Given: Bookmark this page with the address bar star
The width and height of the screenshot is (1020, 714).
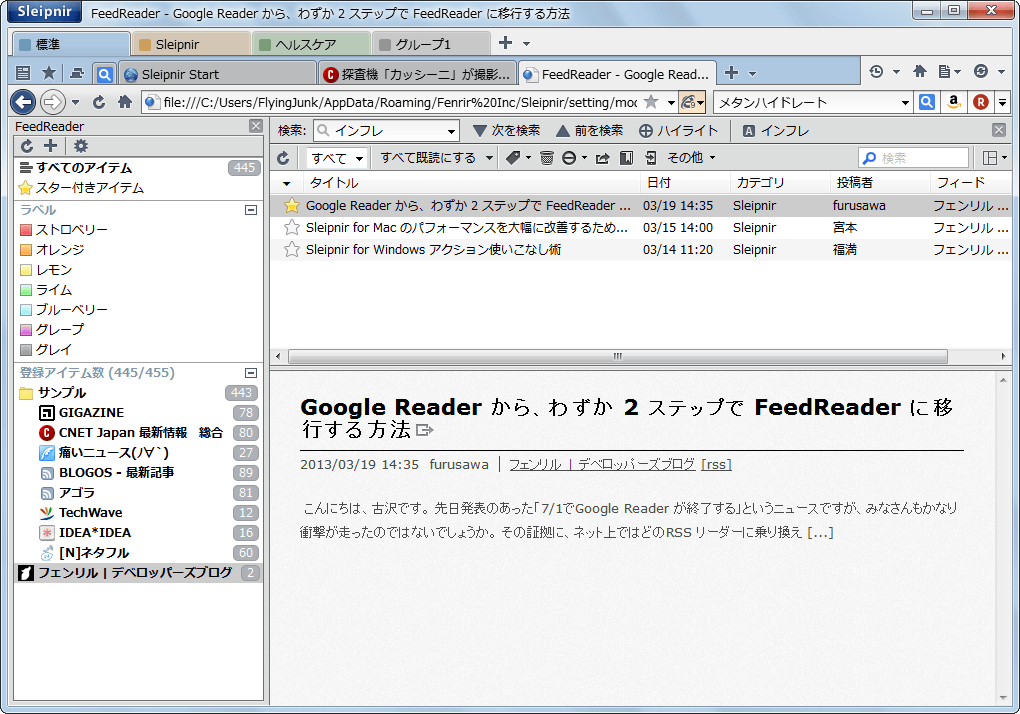Looking at the screenshot, I should click(651, 102).
